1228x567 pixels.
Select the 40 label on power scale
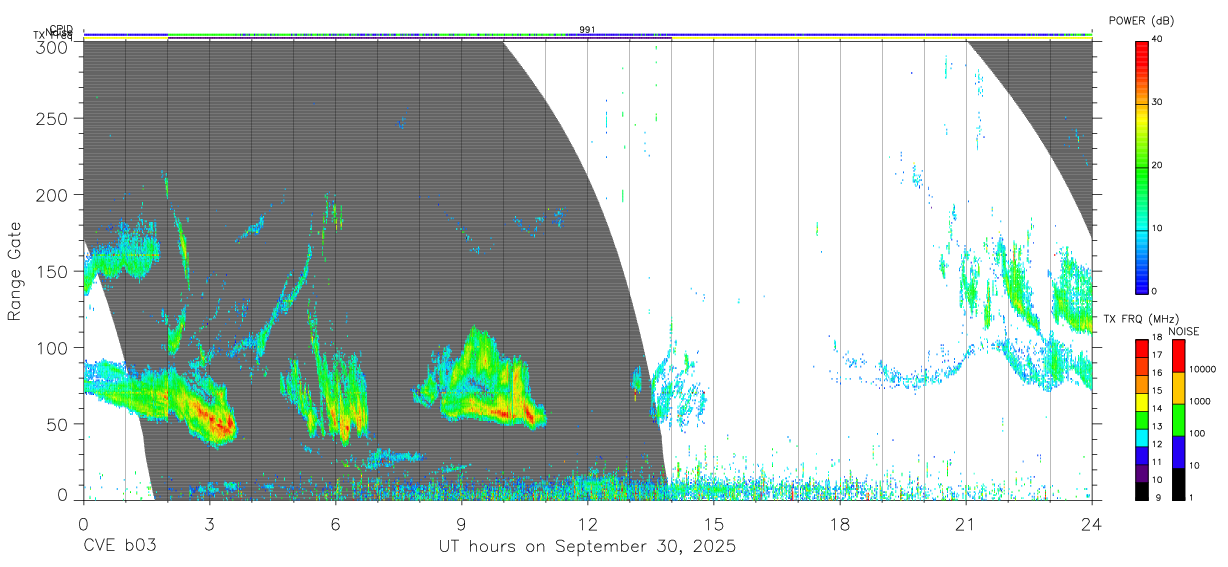(x=1158, y=40)
